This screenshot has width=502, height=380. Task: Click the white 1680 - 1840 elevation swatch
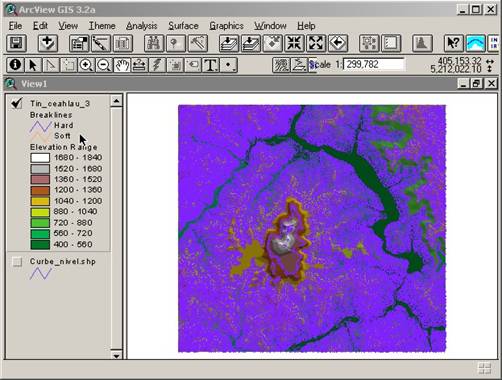40,158
